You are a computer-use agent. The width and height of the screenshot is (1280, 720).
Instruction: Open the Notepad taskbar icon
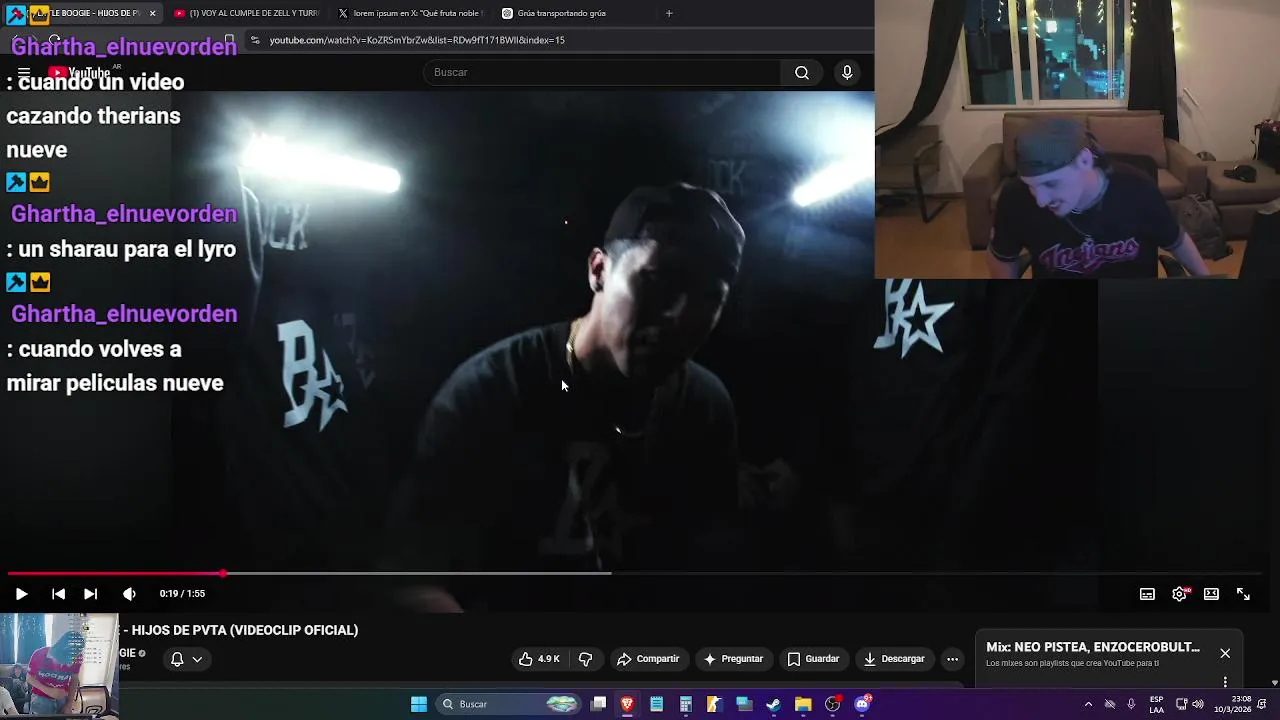(656, 704)
